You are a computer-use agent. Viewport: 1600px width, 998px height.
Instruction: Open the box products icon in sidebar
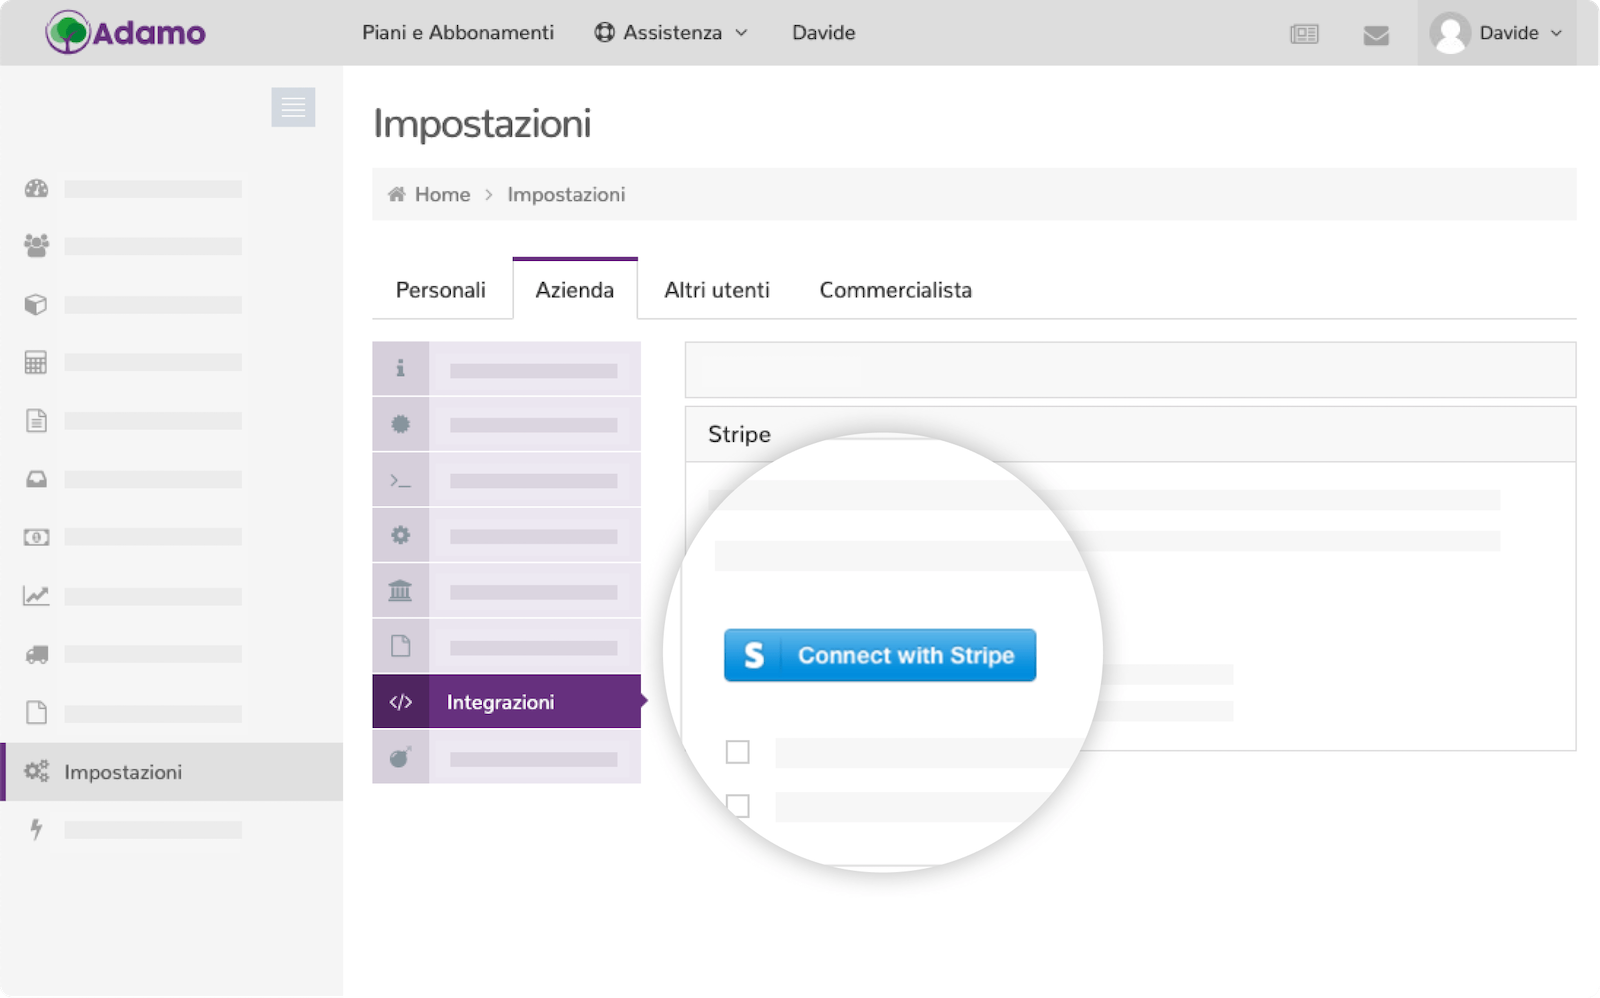(x=36, y=304)
